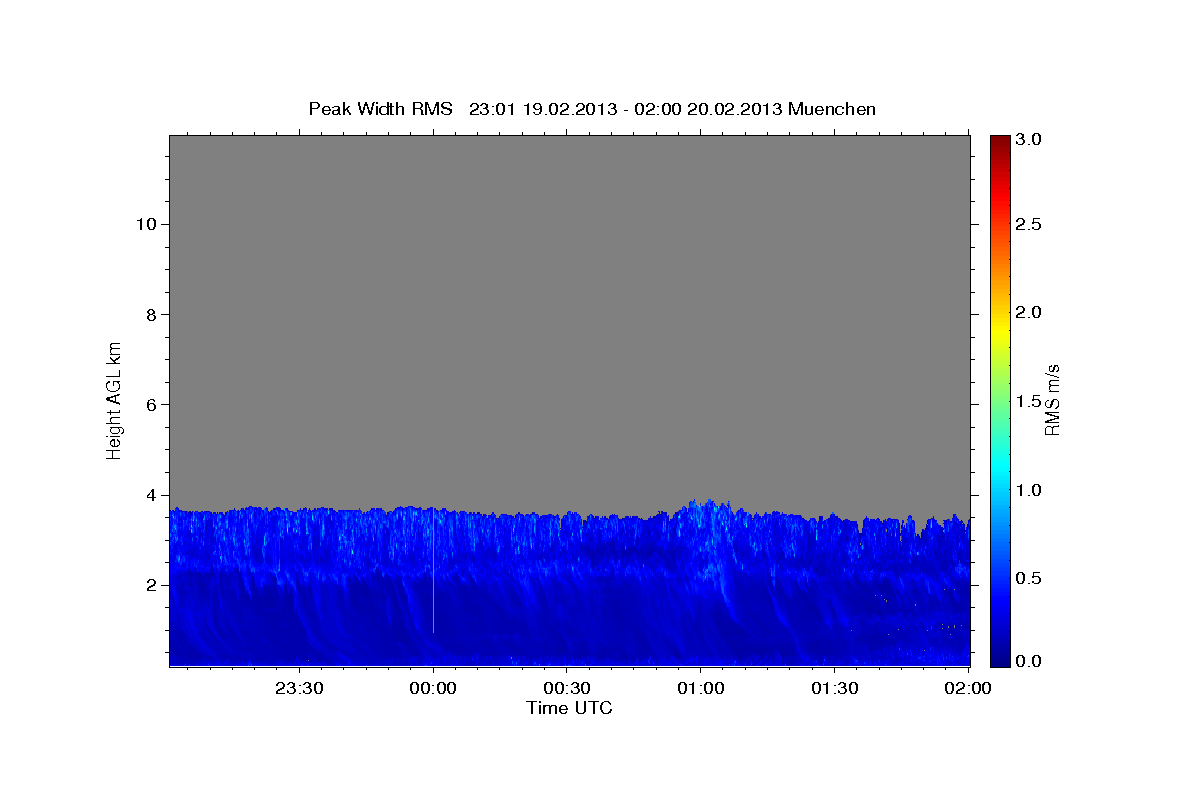
Task: Click the 'Muenchen' location in title
Action: (x=832, y=109)
